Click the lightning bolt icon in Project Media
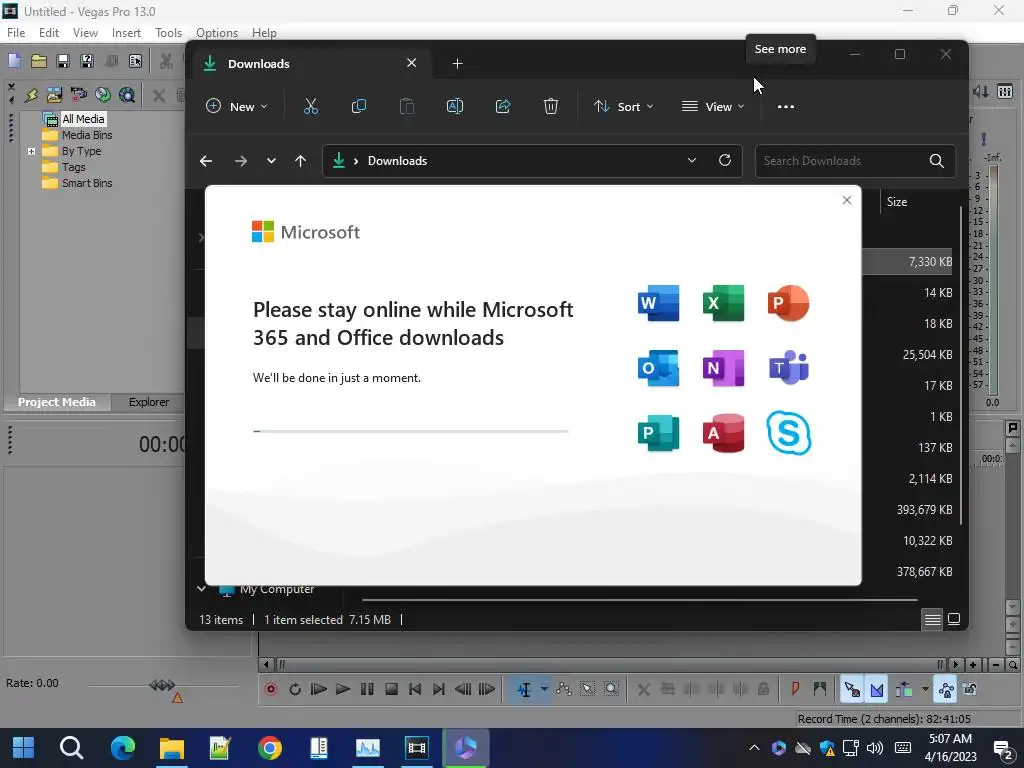Image resolution: width=1024 pixels, height=768 pixels. click(x=31, y=95)
